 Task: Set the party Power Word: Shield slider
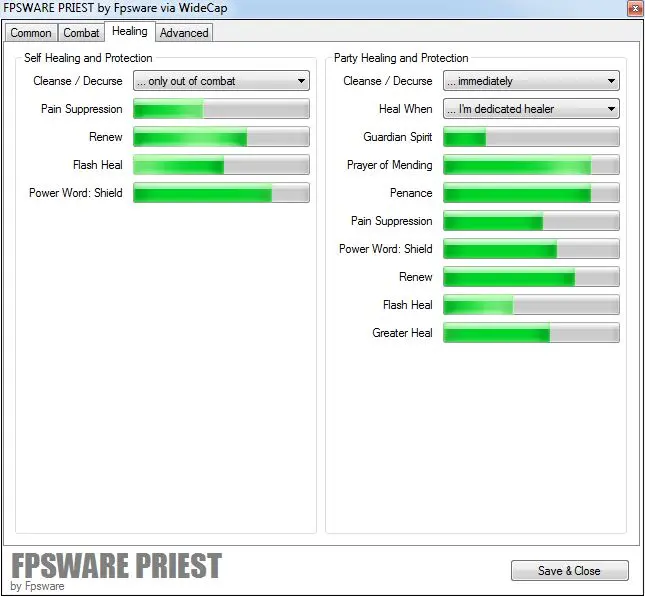[x=531, y=249]
